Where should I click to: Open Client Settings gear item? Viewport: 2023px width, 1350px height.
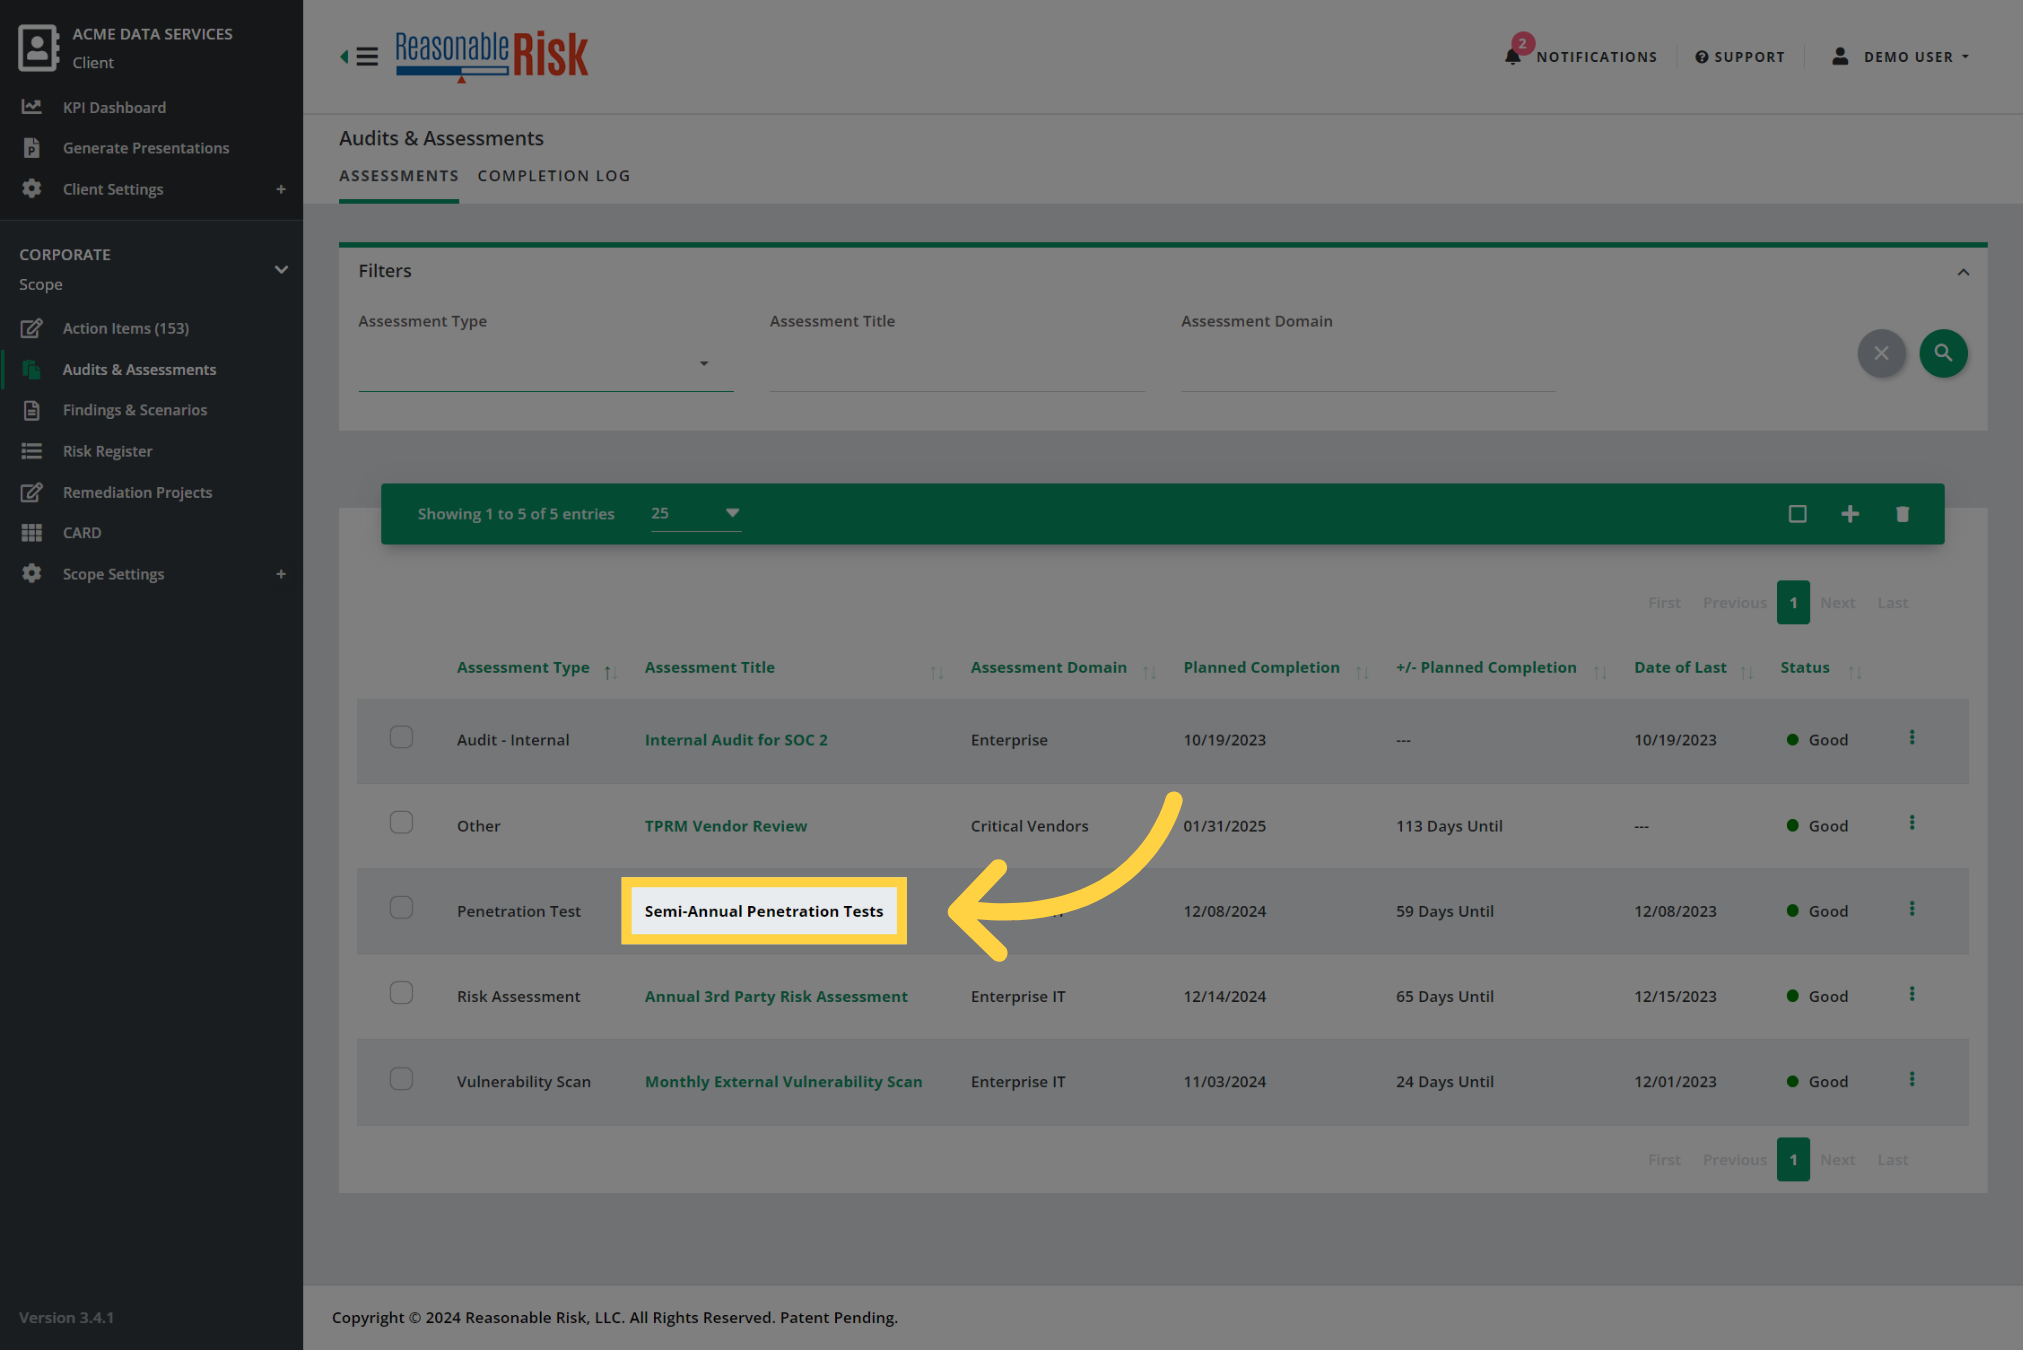point(113,189)
